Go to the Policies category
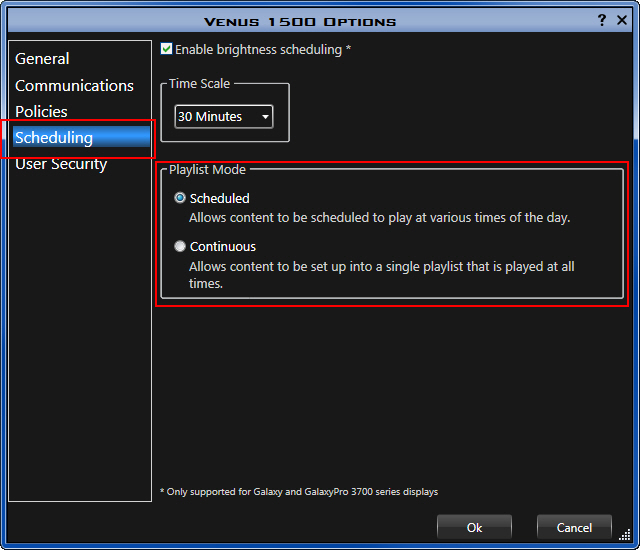 (41, 112)
